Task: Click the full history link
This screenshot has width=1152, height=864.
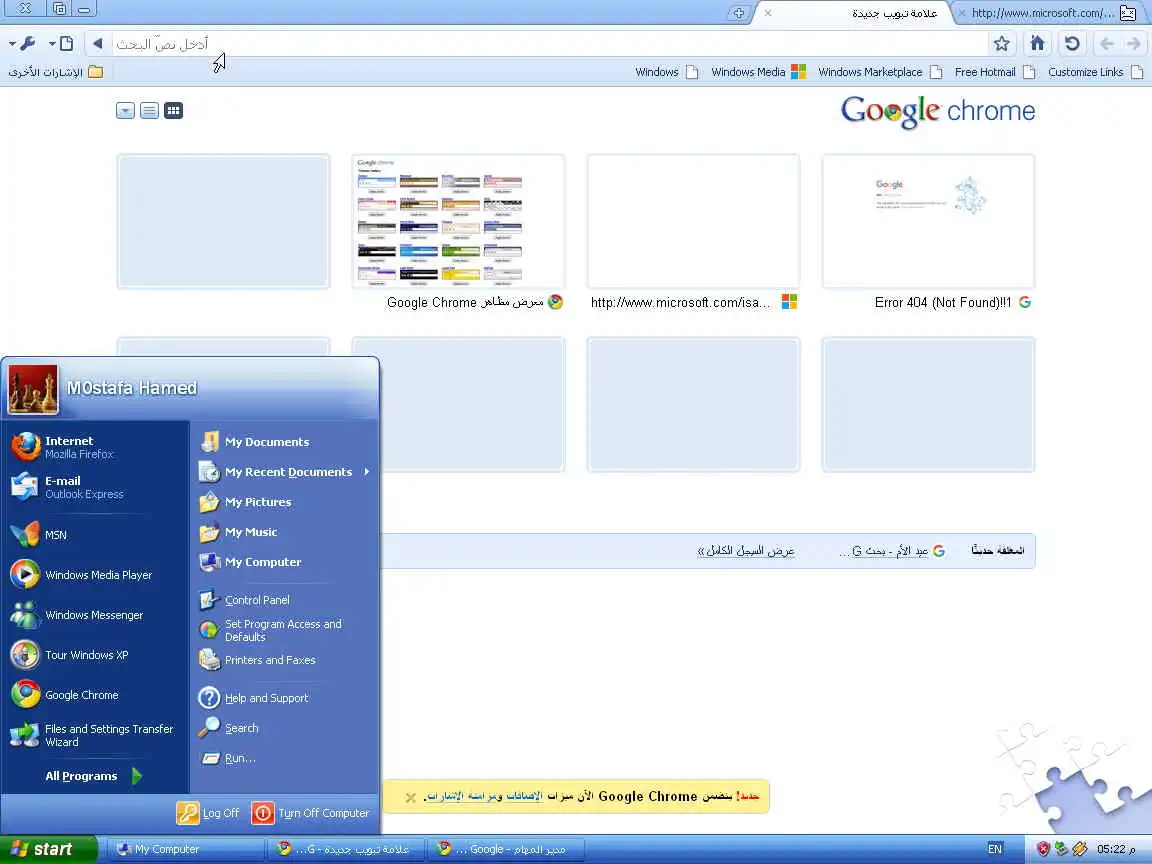Action: 746,551
